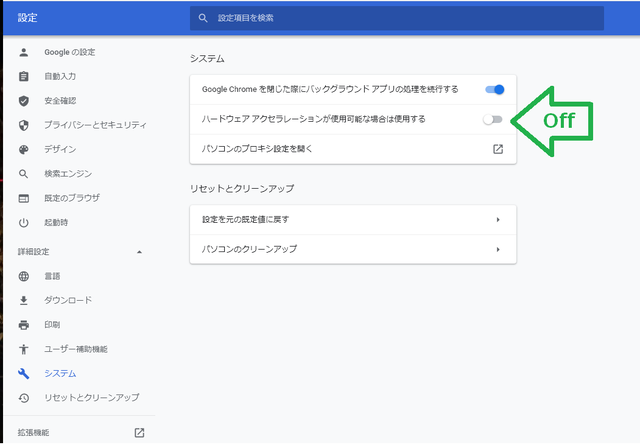Open the proxy settings external link
This screenshot has width=640, height=445.
point(498,149)
